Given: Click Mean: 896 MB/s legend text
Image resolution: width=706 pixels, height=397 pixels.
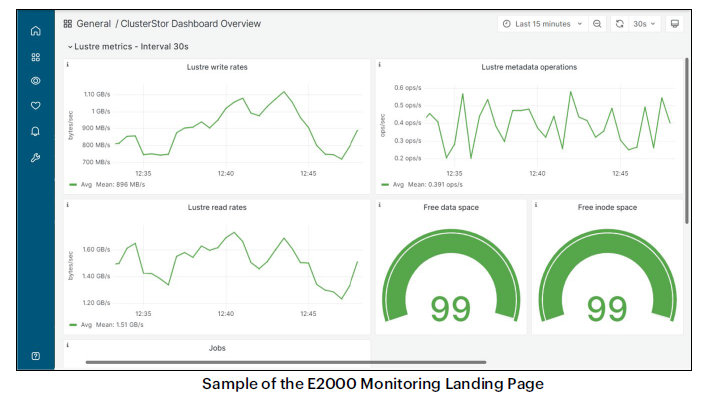Looking at the screenshot, I should click(120, 185).
